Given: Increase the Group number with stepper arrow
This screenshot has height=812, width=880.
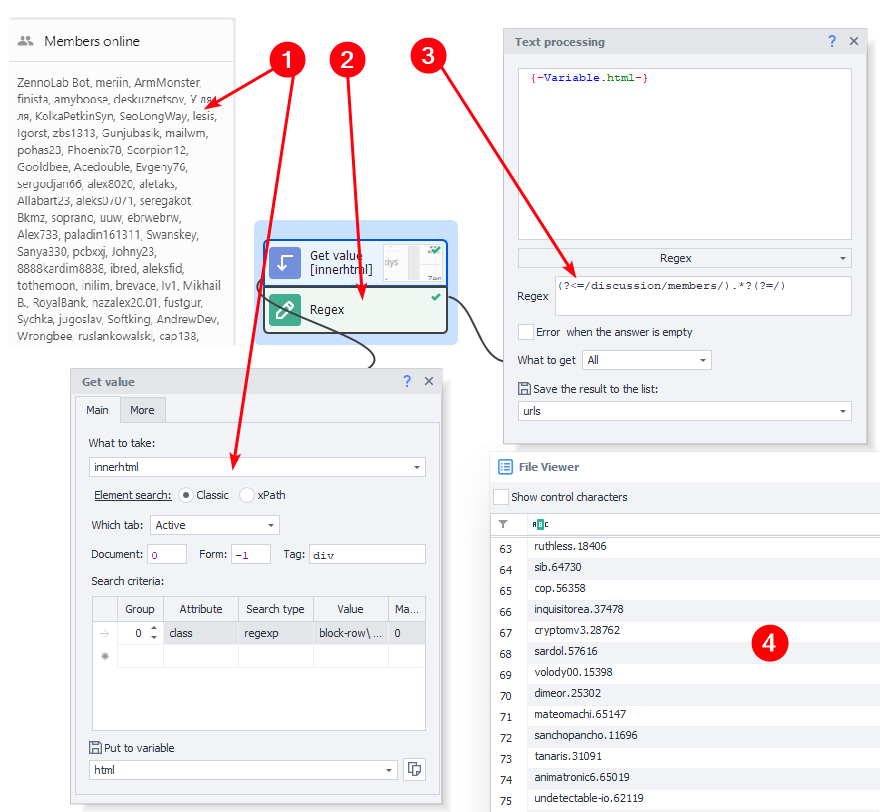Looking at the screenshot, I should coord(154,629).
